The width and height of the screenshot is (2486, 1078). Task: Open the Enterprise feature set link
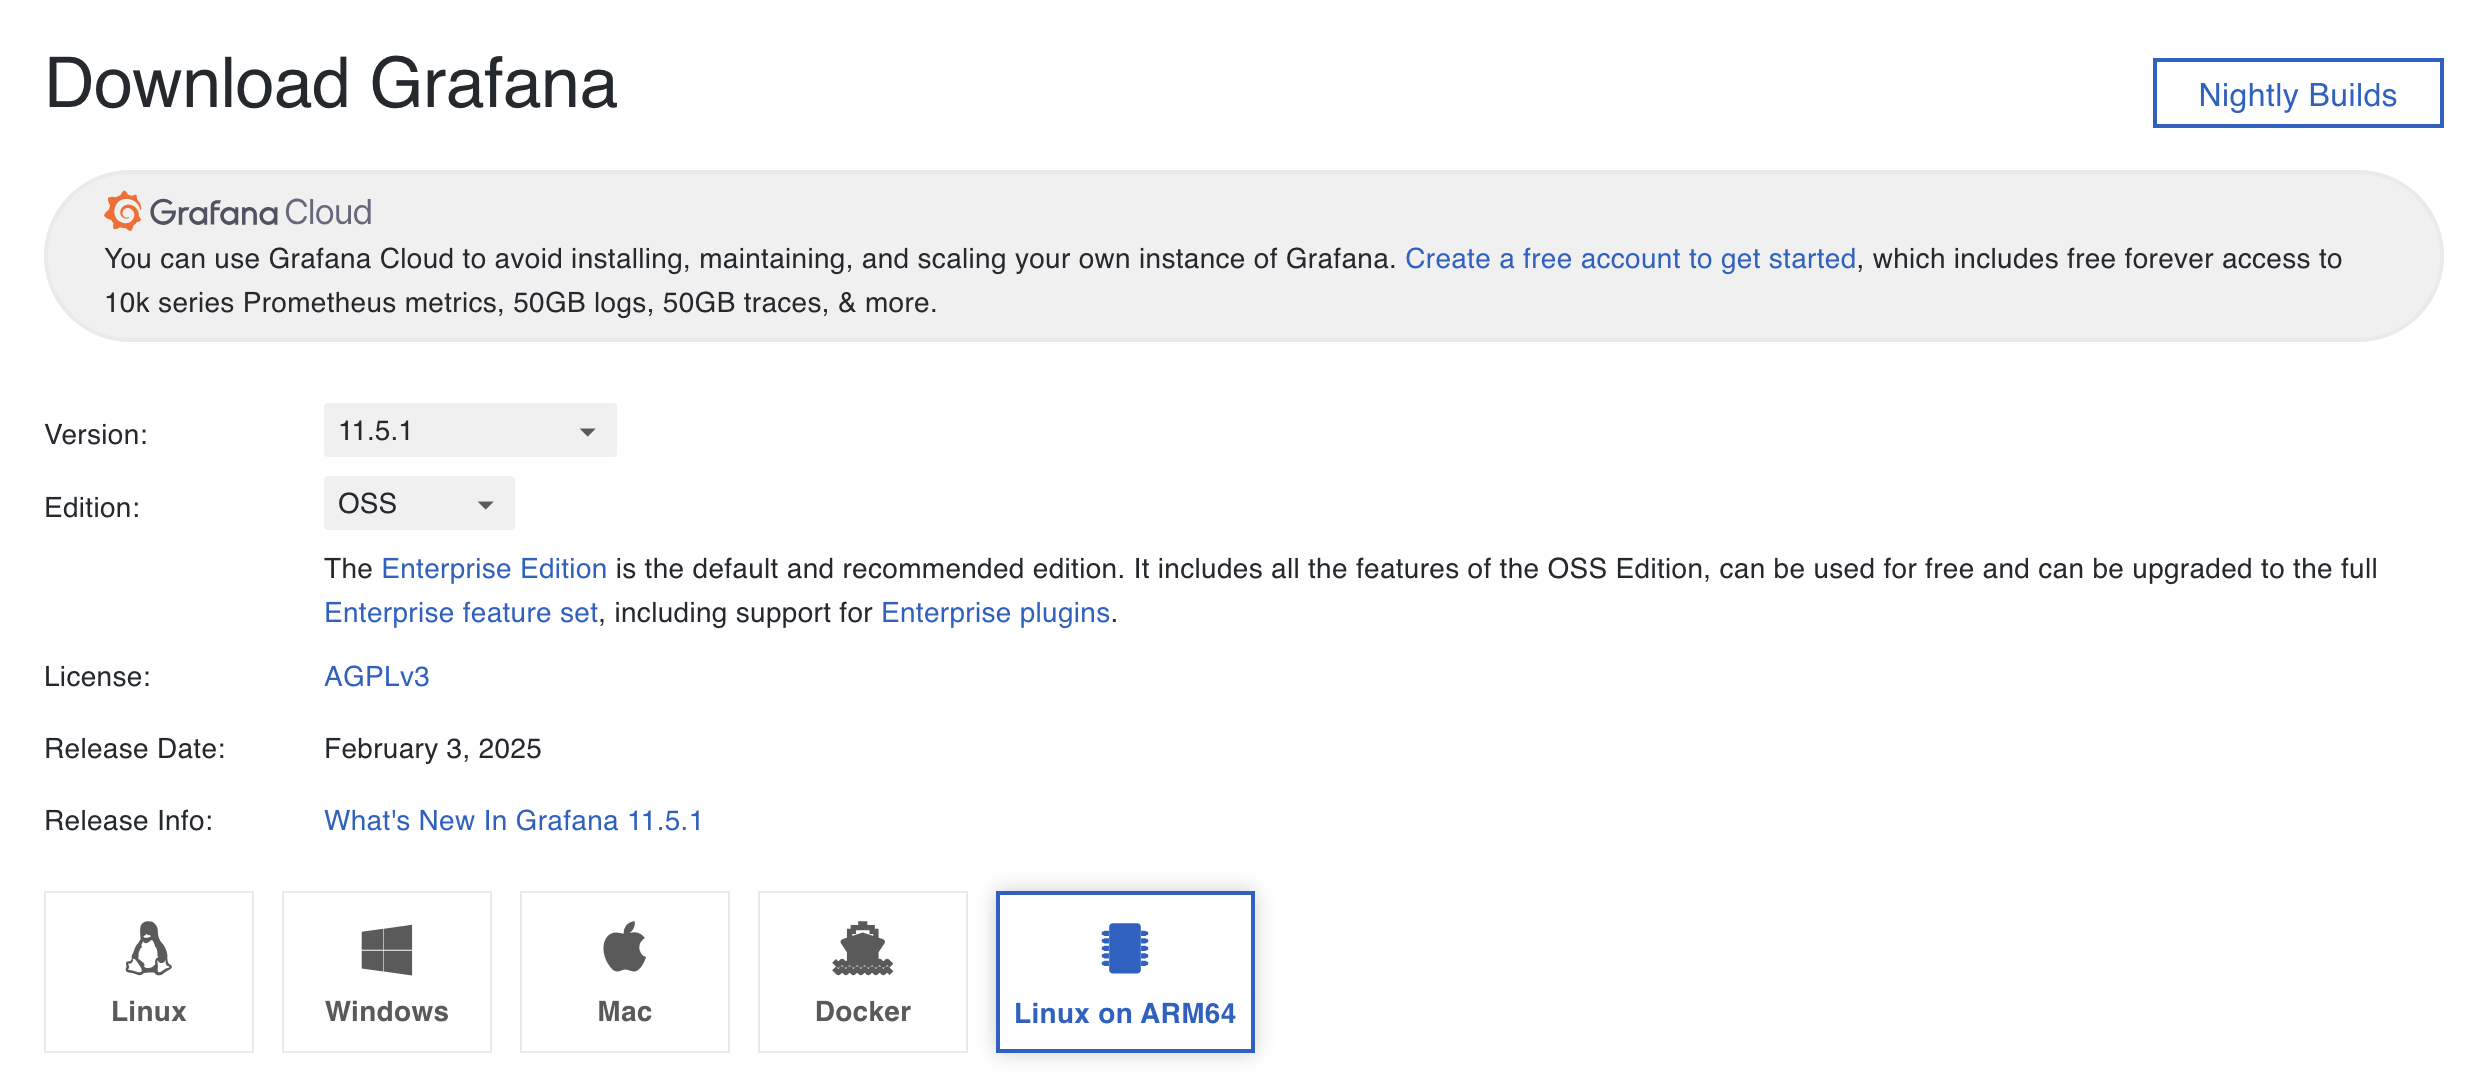461,613
